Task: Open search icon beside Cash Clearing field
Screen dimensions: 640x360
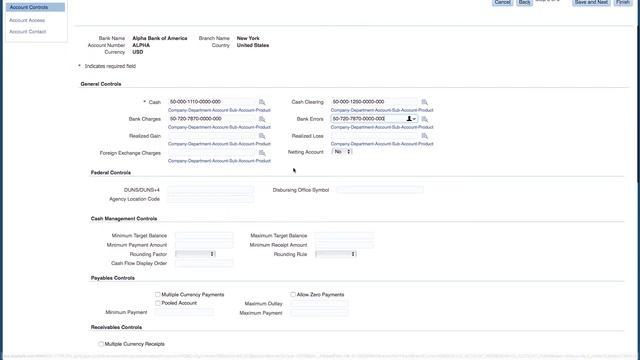Action: (424, 102)
